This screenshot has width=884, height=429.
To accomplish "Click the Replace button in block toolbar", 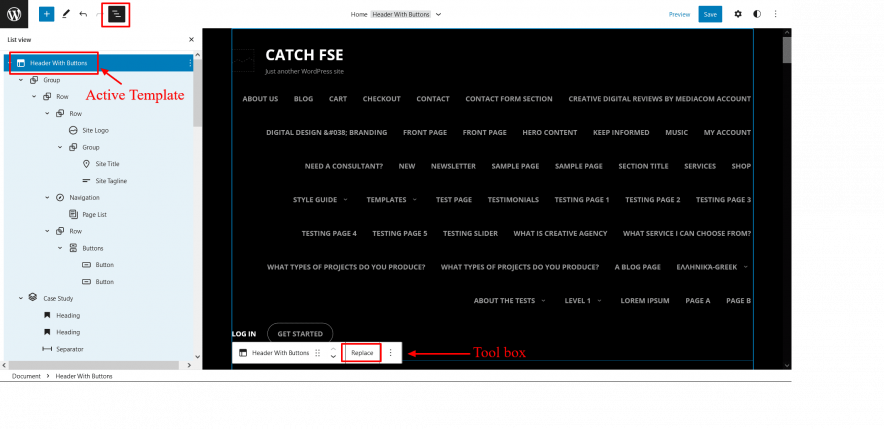I will point(362,353).
